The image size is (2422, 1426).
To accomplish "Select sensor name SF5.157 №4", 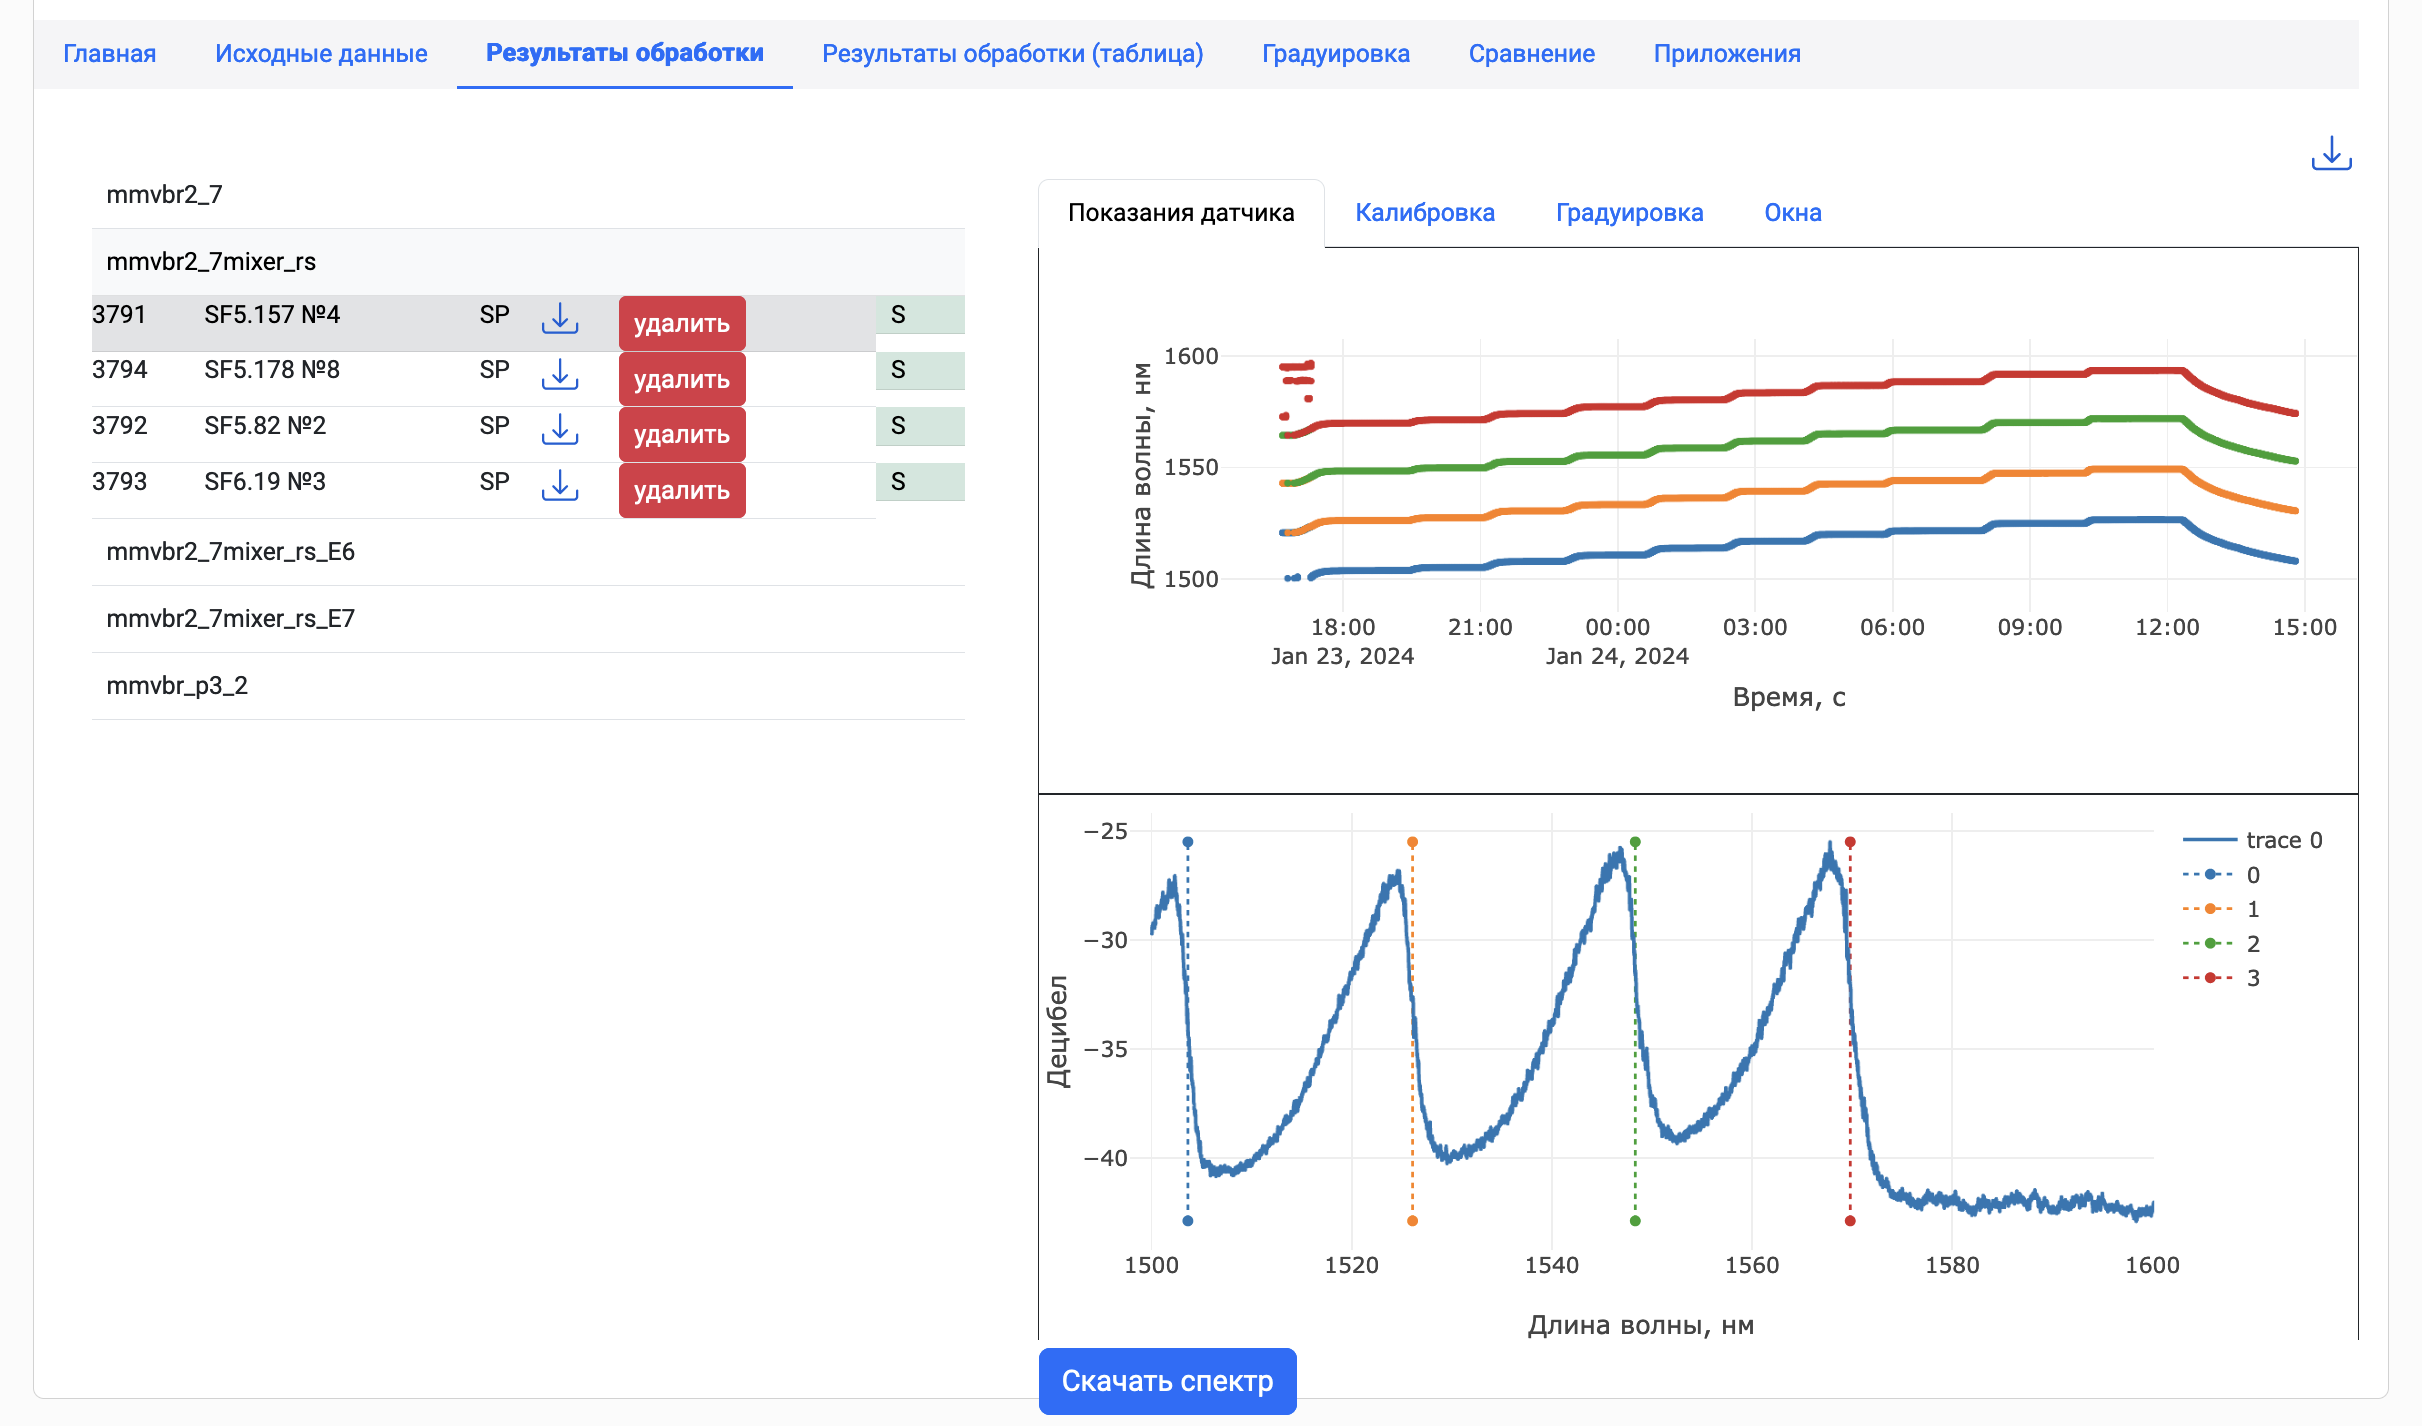I will tap(272, 315).
